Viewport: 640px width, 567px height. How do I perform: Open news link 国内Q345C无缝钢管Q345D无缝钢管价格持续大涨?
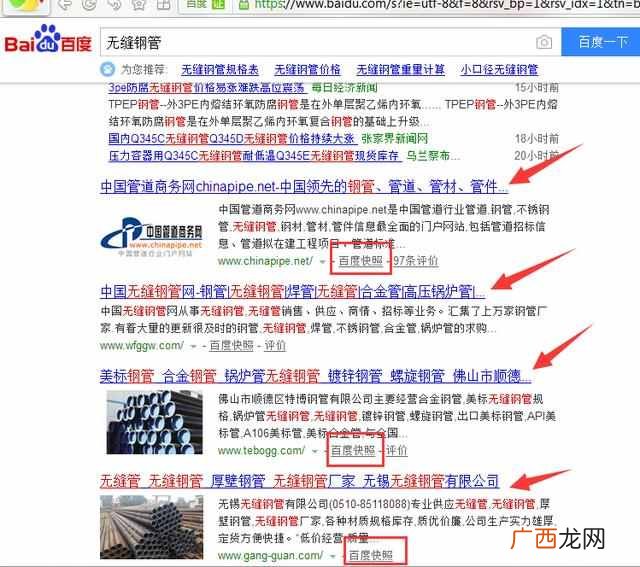point(232,139)
